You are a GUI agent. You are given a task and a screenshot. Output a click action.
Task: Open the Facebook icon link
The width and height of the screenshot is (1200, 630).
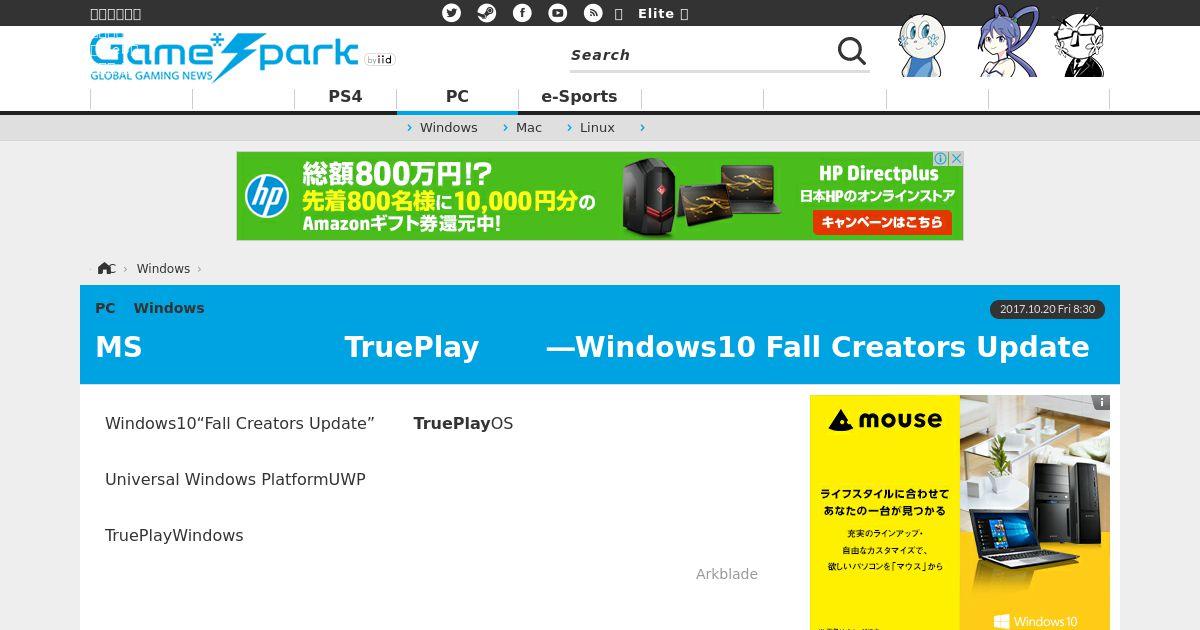click(522, 13)
